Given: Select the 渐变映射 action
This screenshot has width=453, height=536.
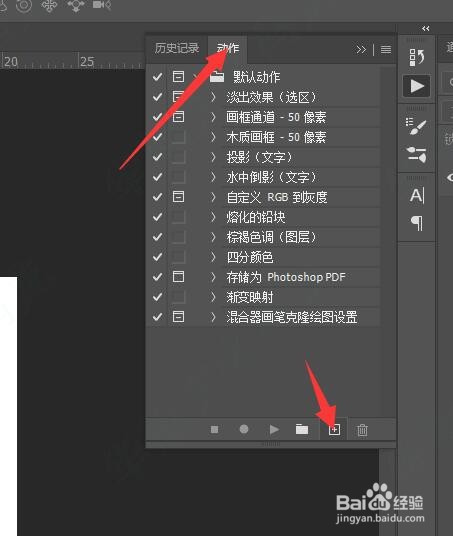Looking at the screenshot, I should point(250,297).
